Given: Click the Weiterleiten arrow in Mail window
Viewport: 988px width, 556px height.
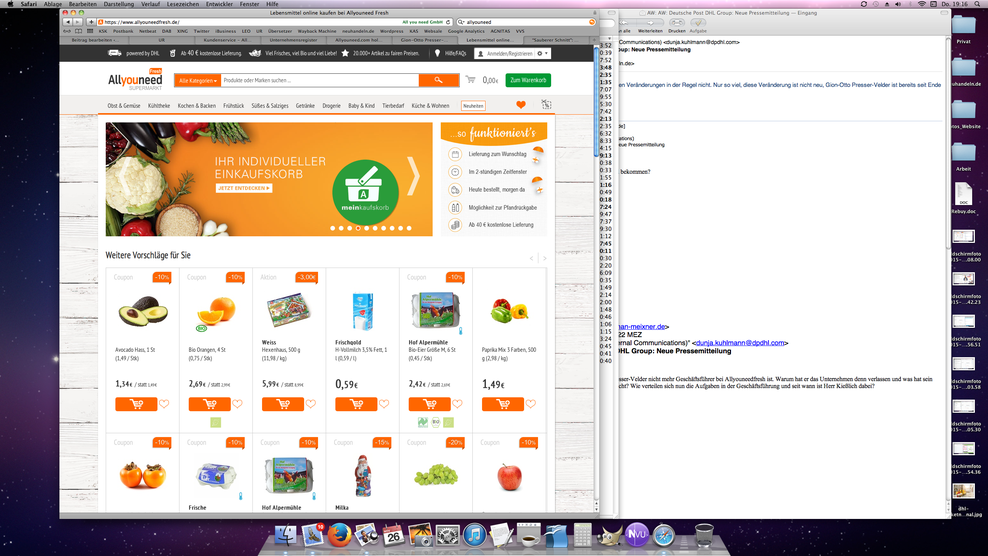Looking at the screenshot, I should pyautogui.click(x=650, y=23).
